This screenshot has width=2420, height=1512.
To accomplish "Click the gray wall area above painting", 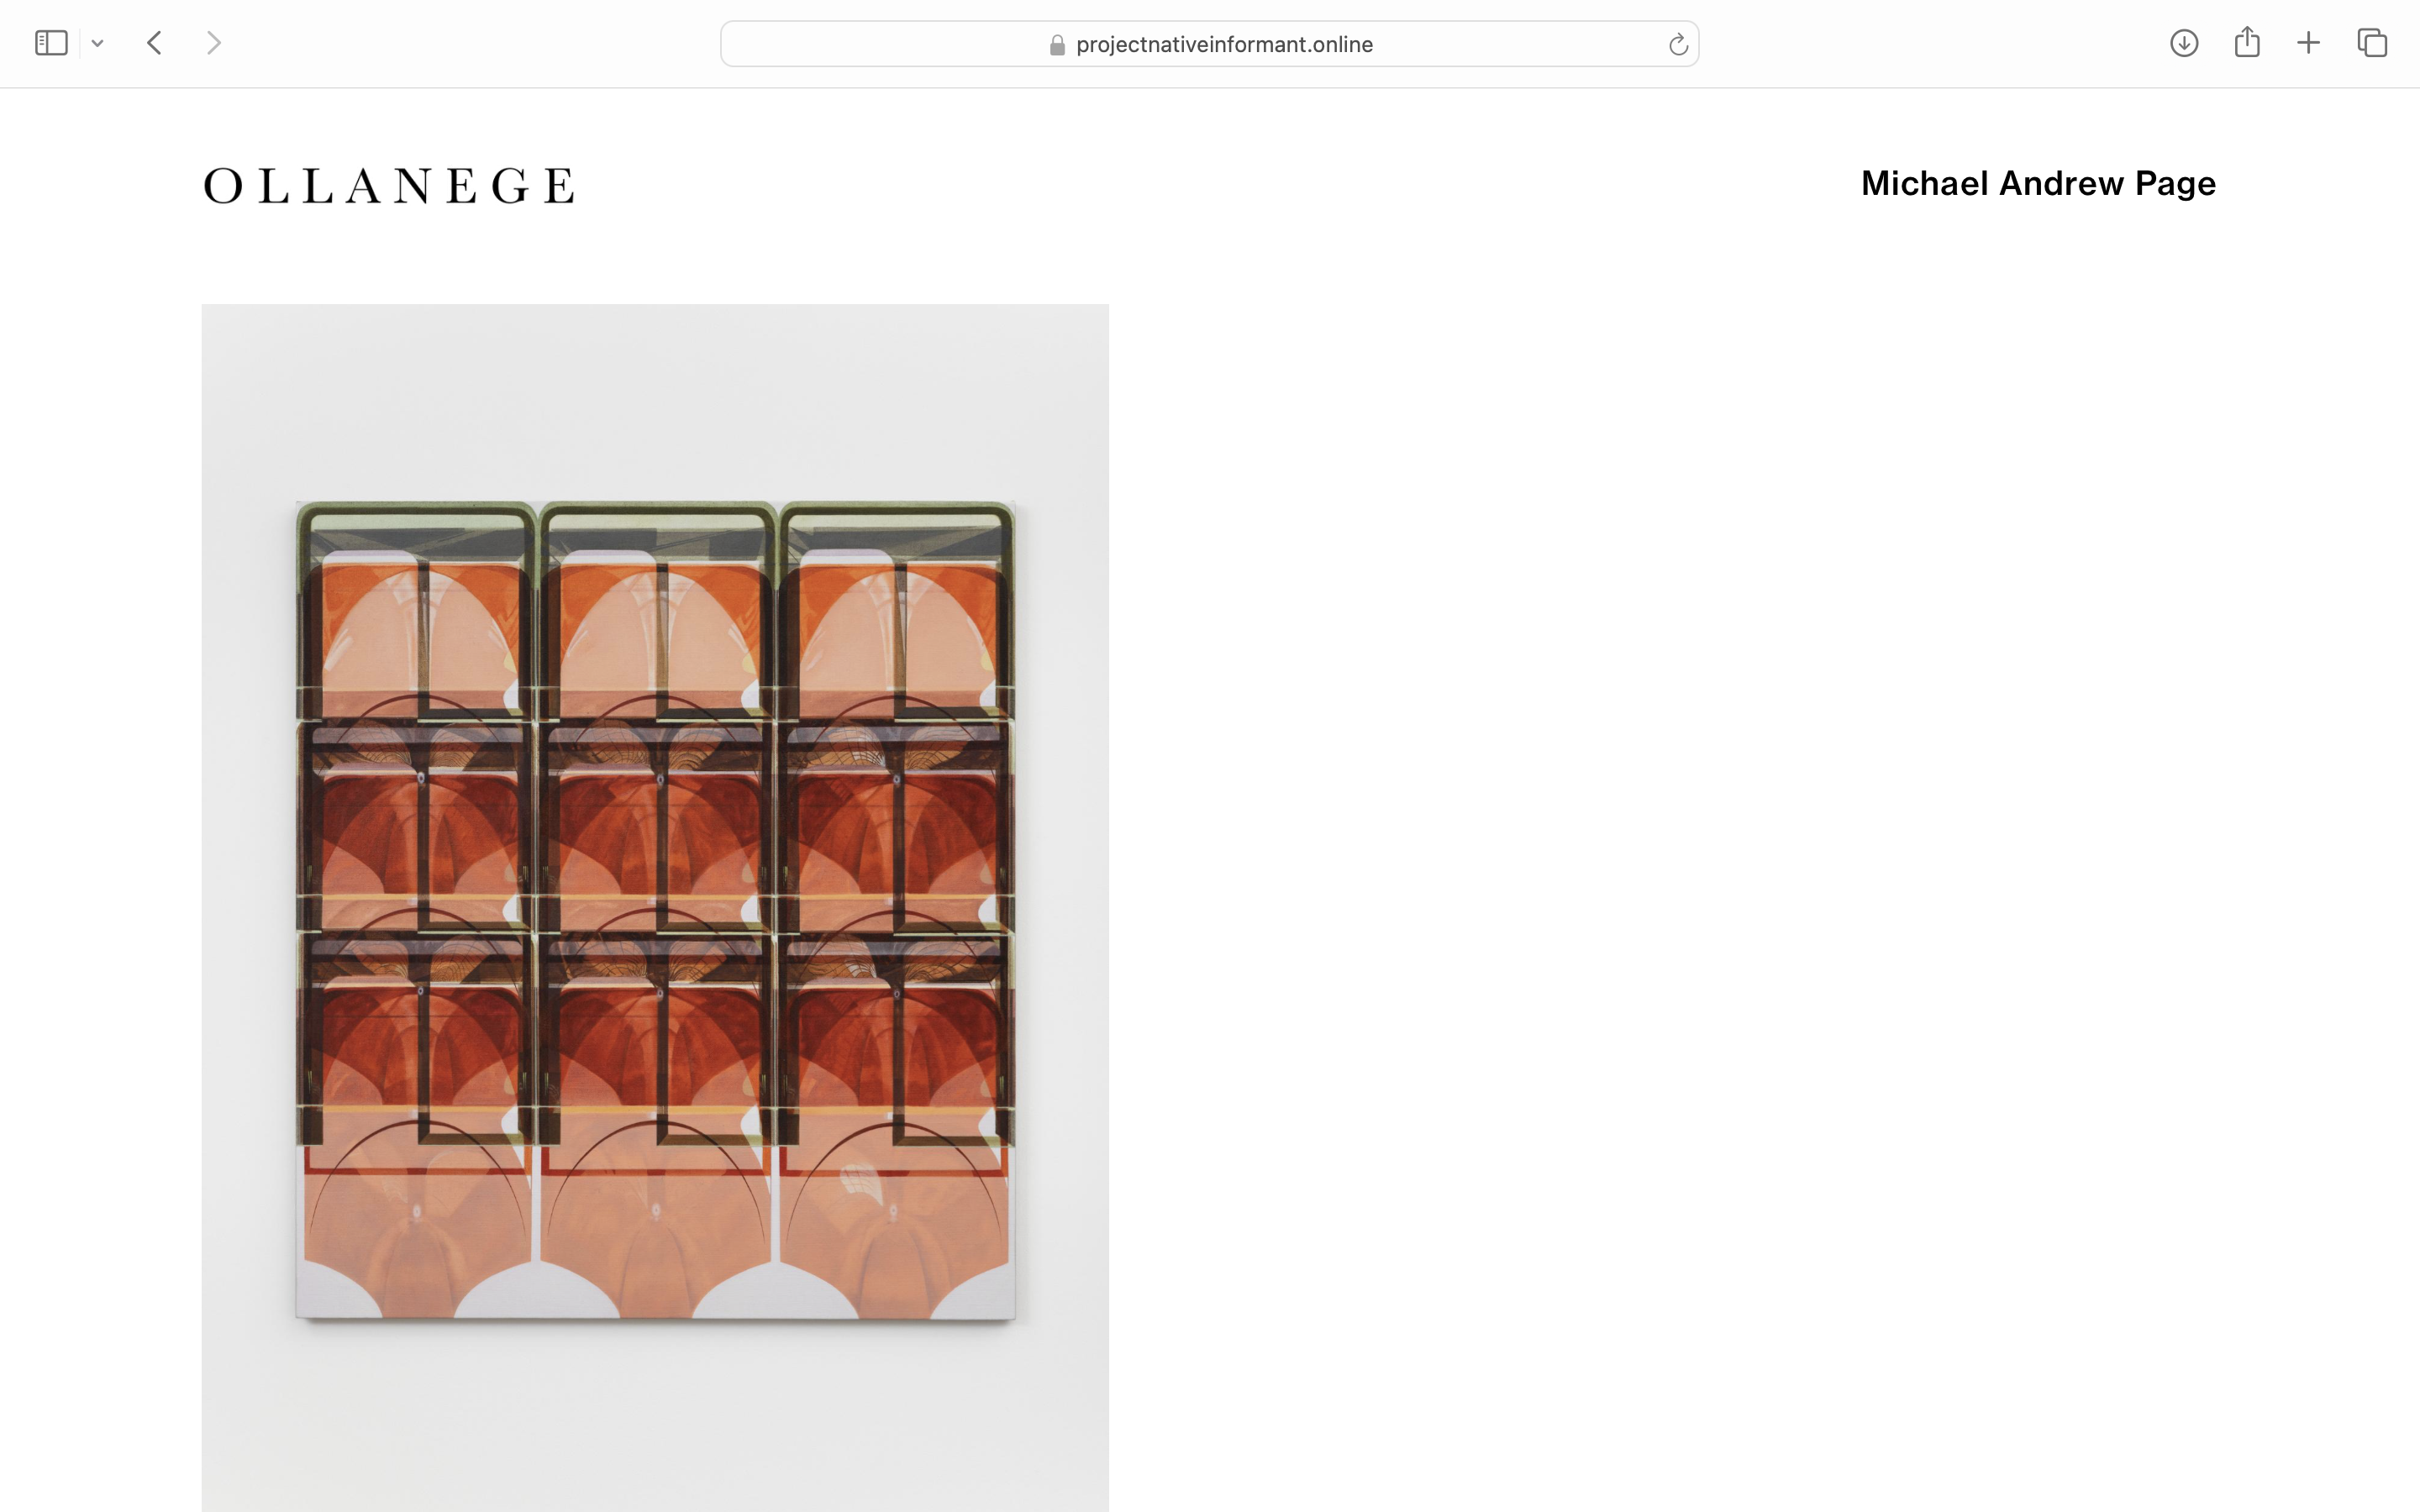I will coord(655,400).
